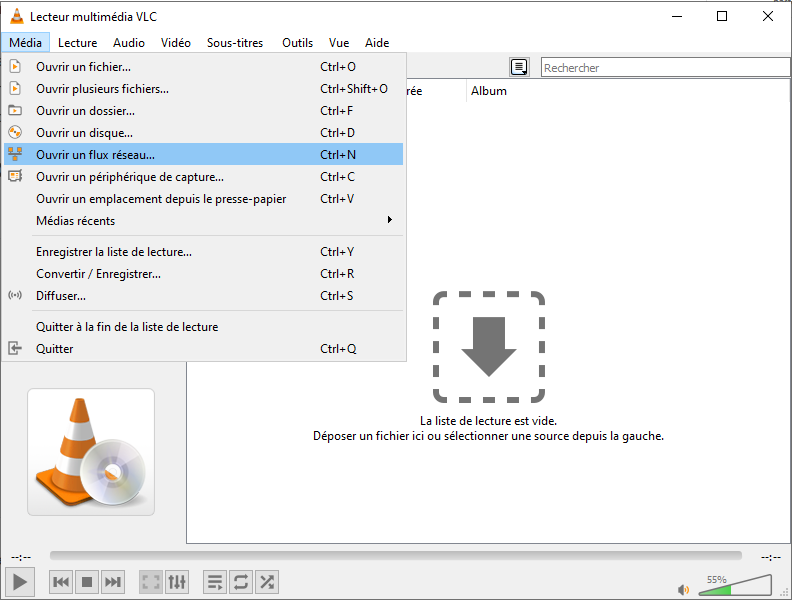Close the VLC window

click(x=768, y=16)
